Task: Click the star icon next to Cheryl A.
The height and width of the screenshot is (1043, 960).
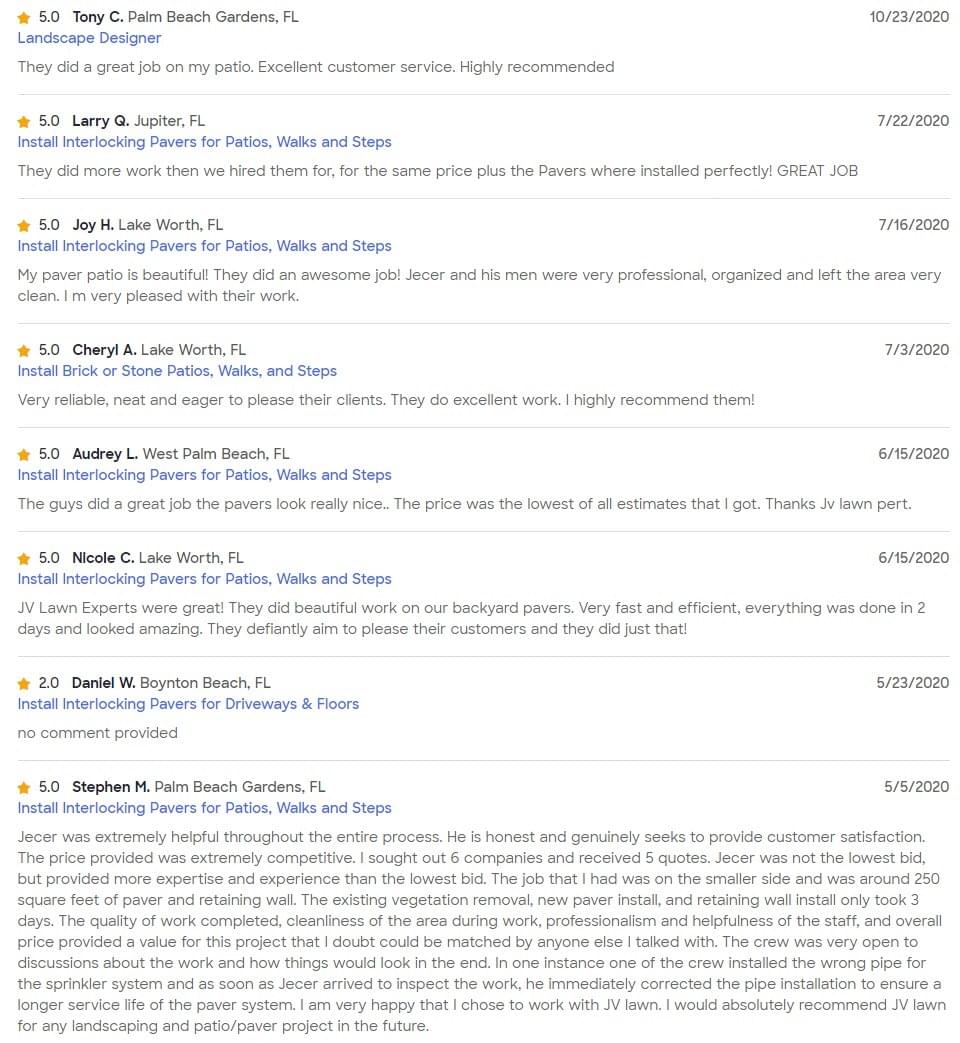Action: coord(24,351)
